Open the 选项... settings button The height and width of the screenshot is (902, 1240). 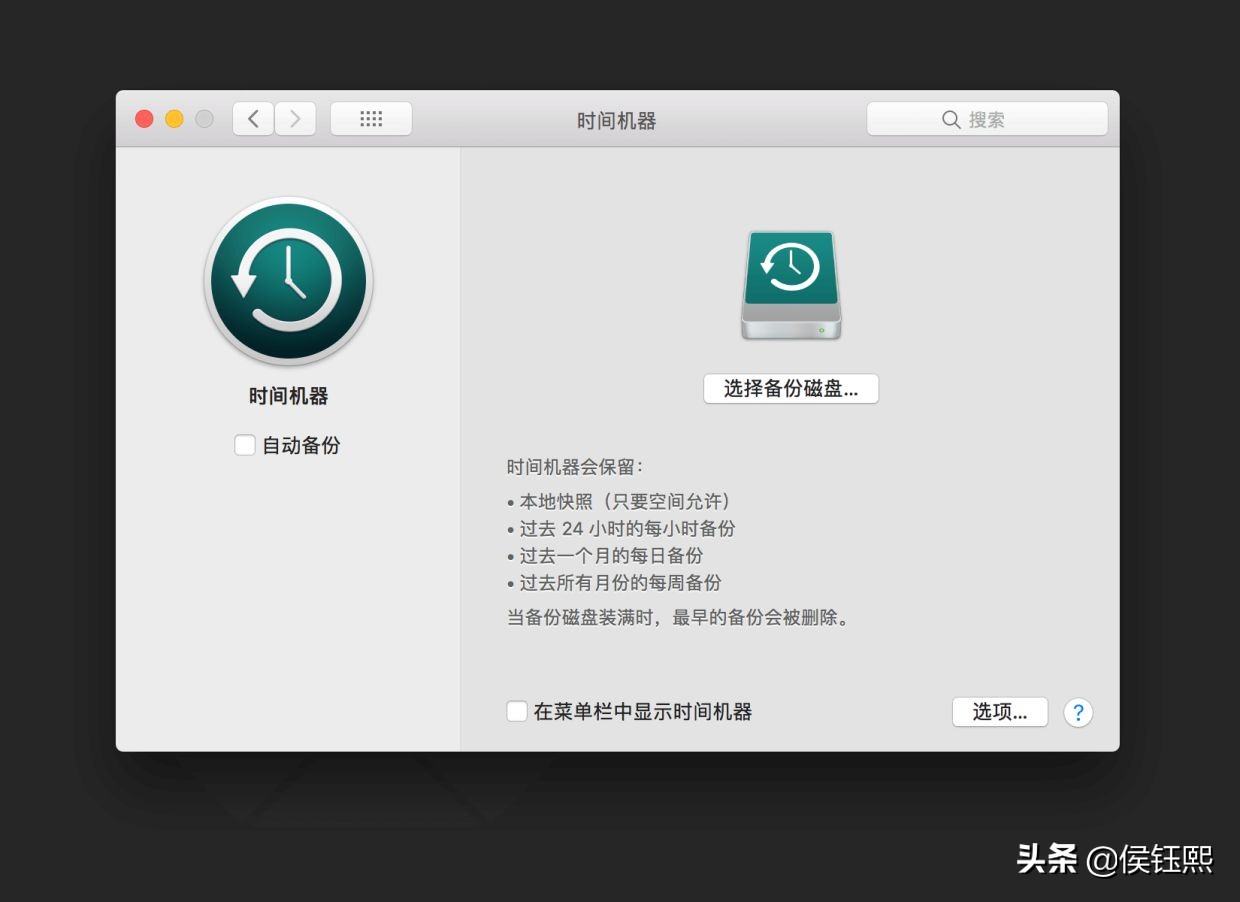(999, 712)
